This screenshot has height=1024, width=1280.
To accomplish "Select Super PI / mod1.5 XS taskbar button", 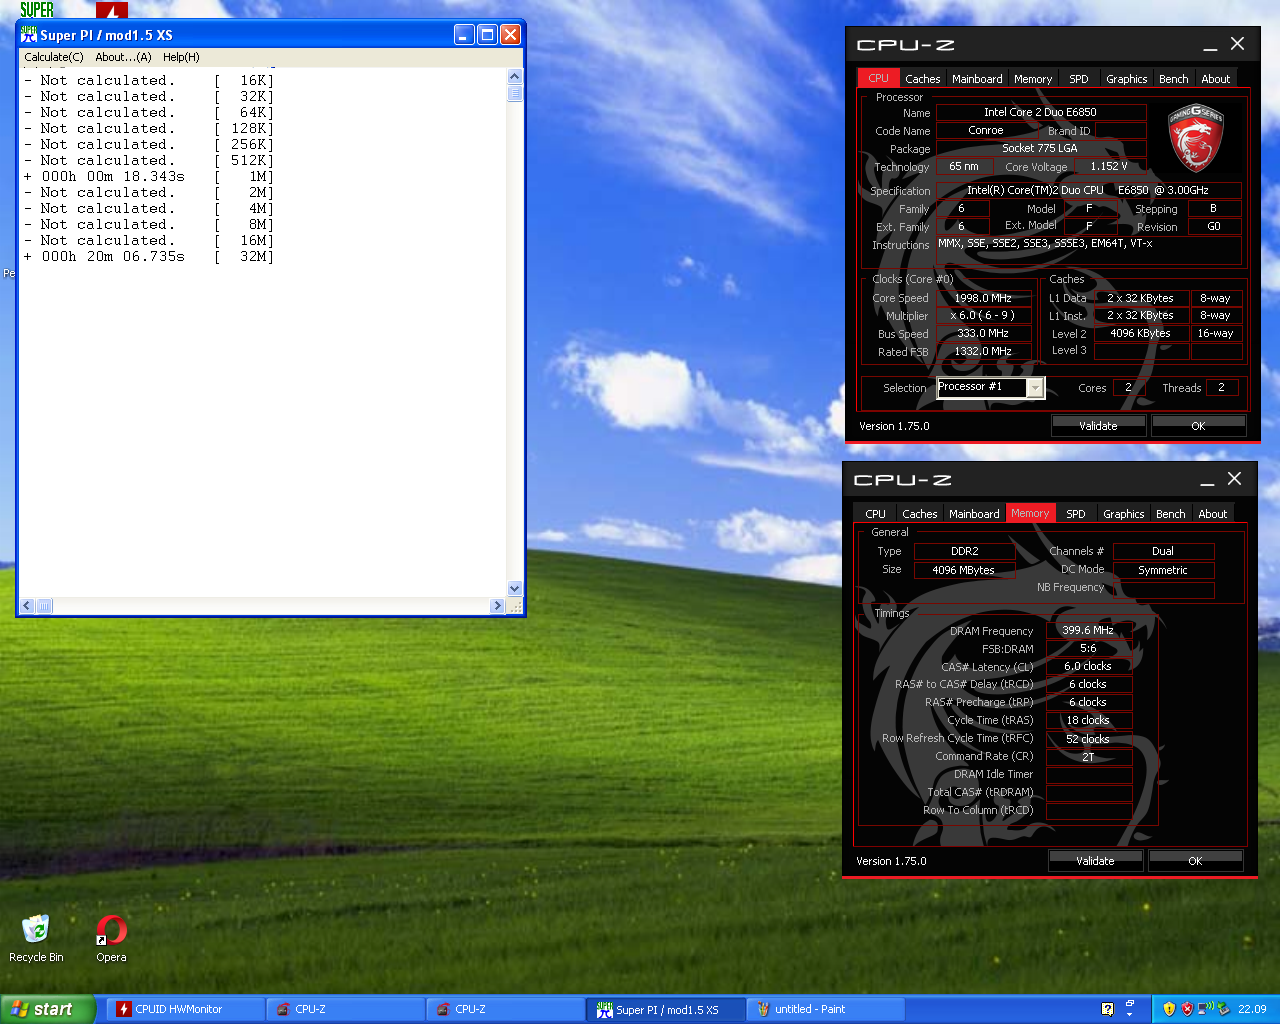I will coord(665,1009).
